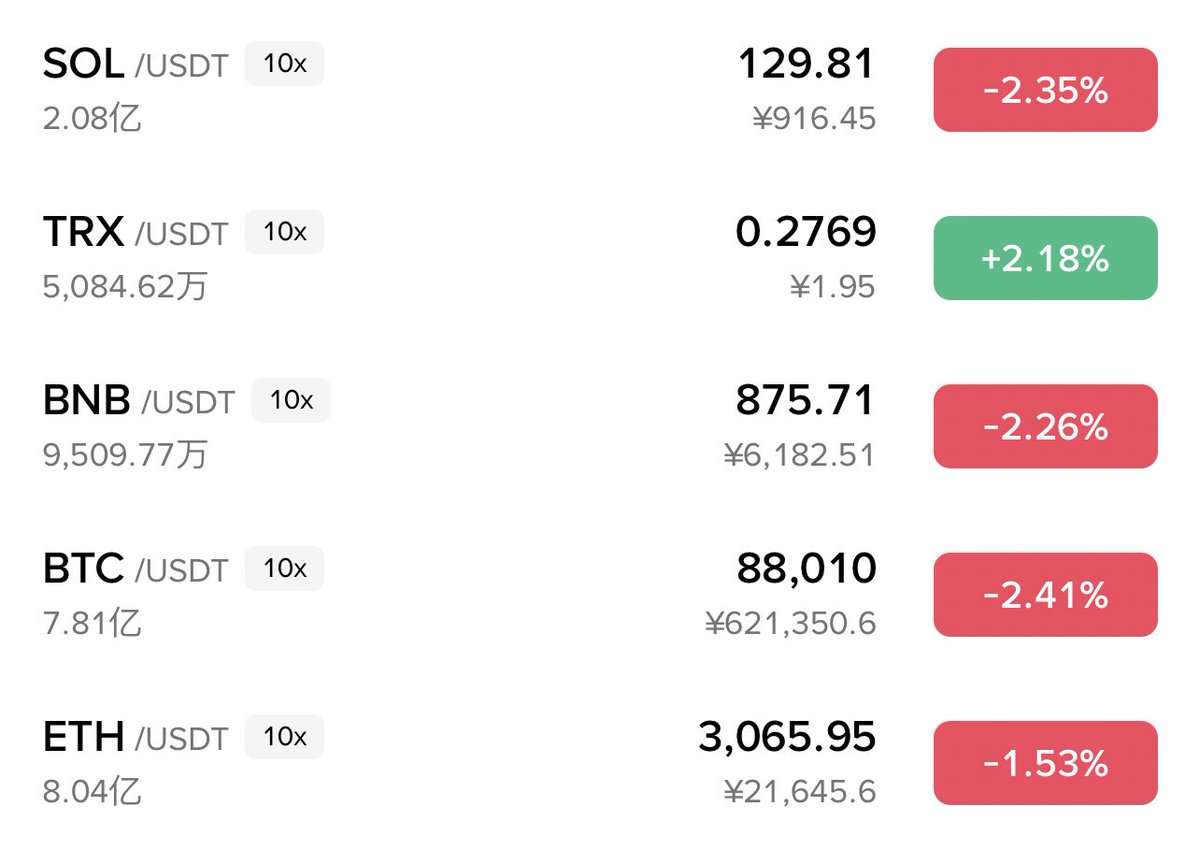Screen dimensions: 1200x850
Task: Tap the ETH 10x leverage badge
Action: coord(285,736)
